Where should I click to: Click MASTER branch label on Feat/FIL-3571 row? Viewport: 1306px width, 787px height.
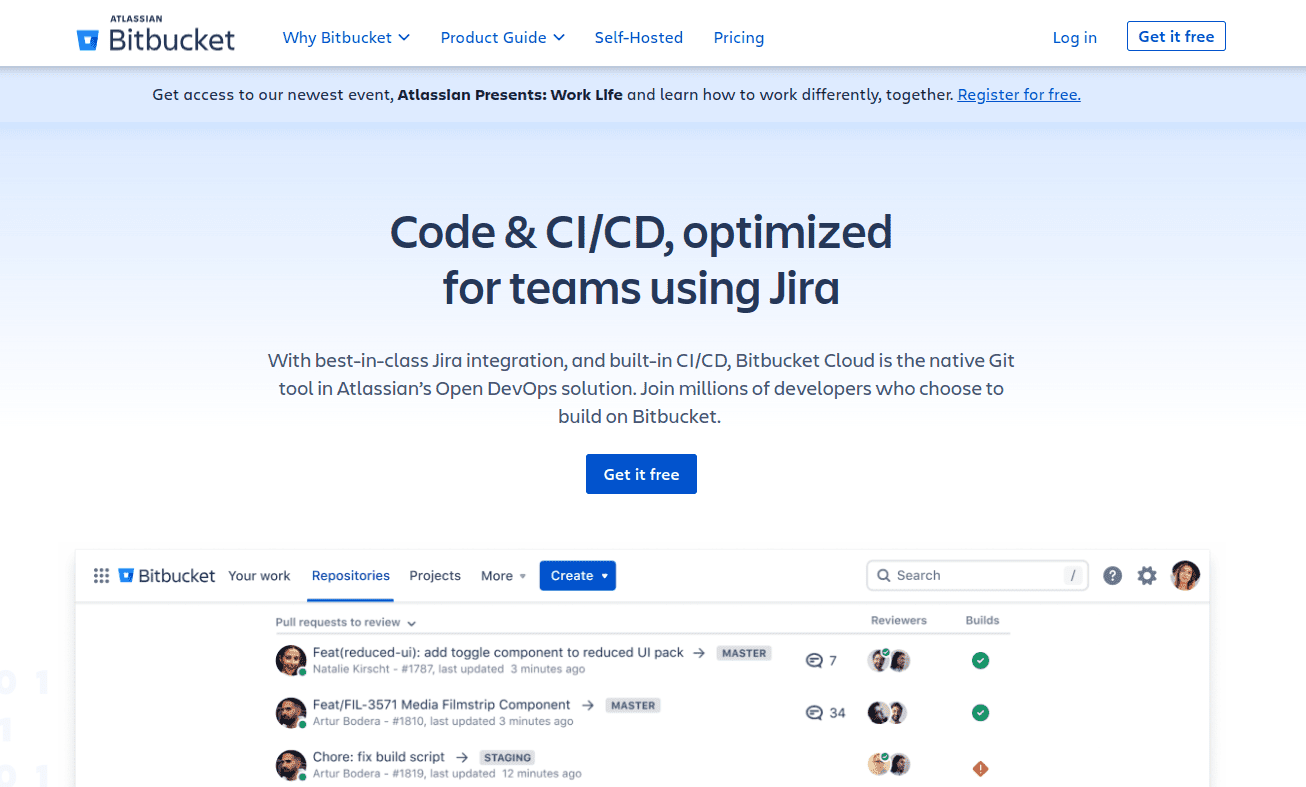(x=633, y=705)
